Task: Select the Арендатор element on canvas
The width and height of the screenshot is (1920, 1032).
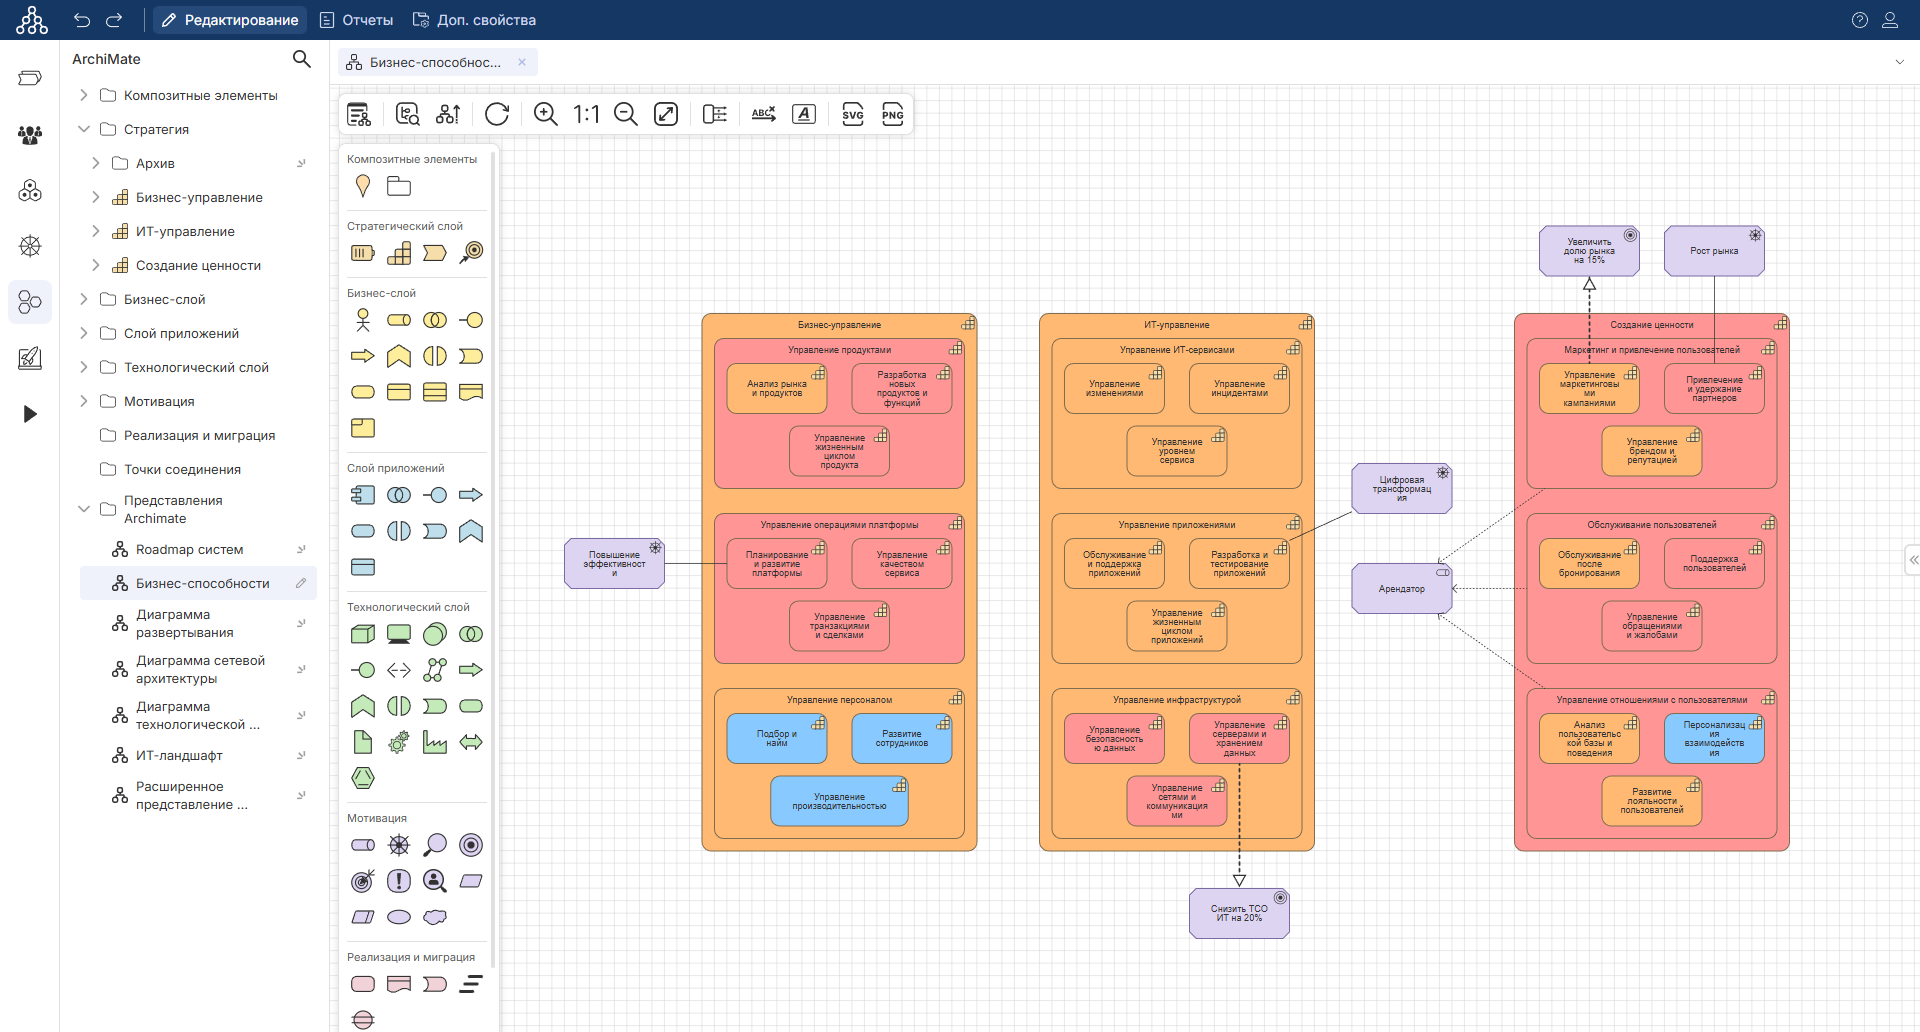Action: click(x=1400, y=589)
